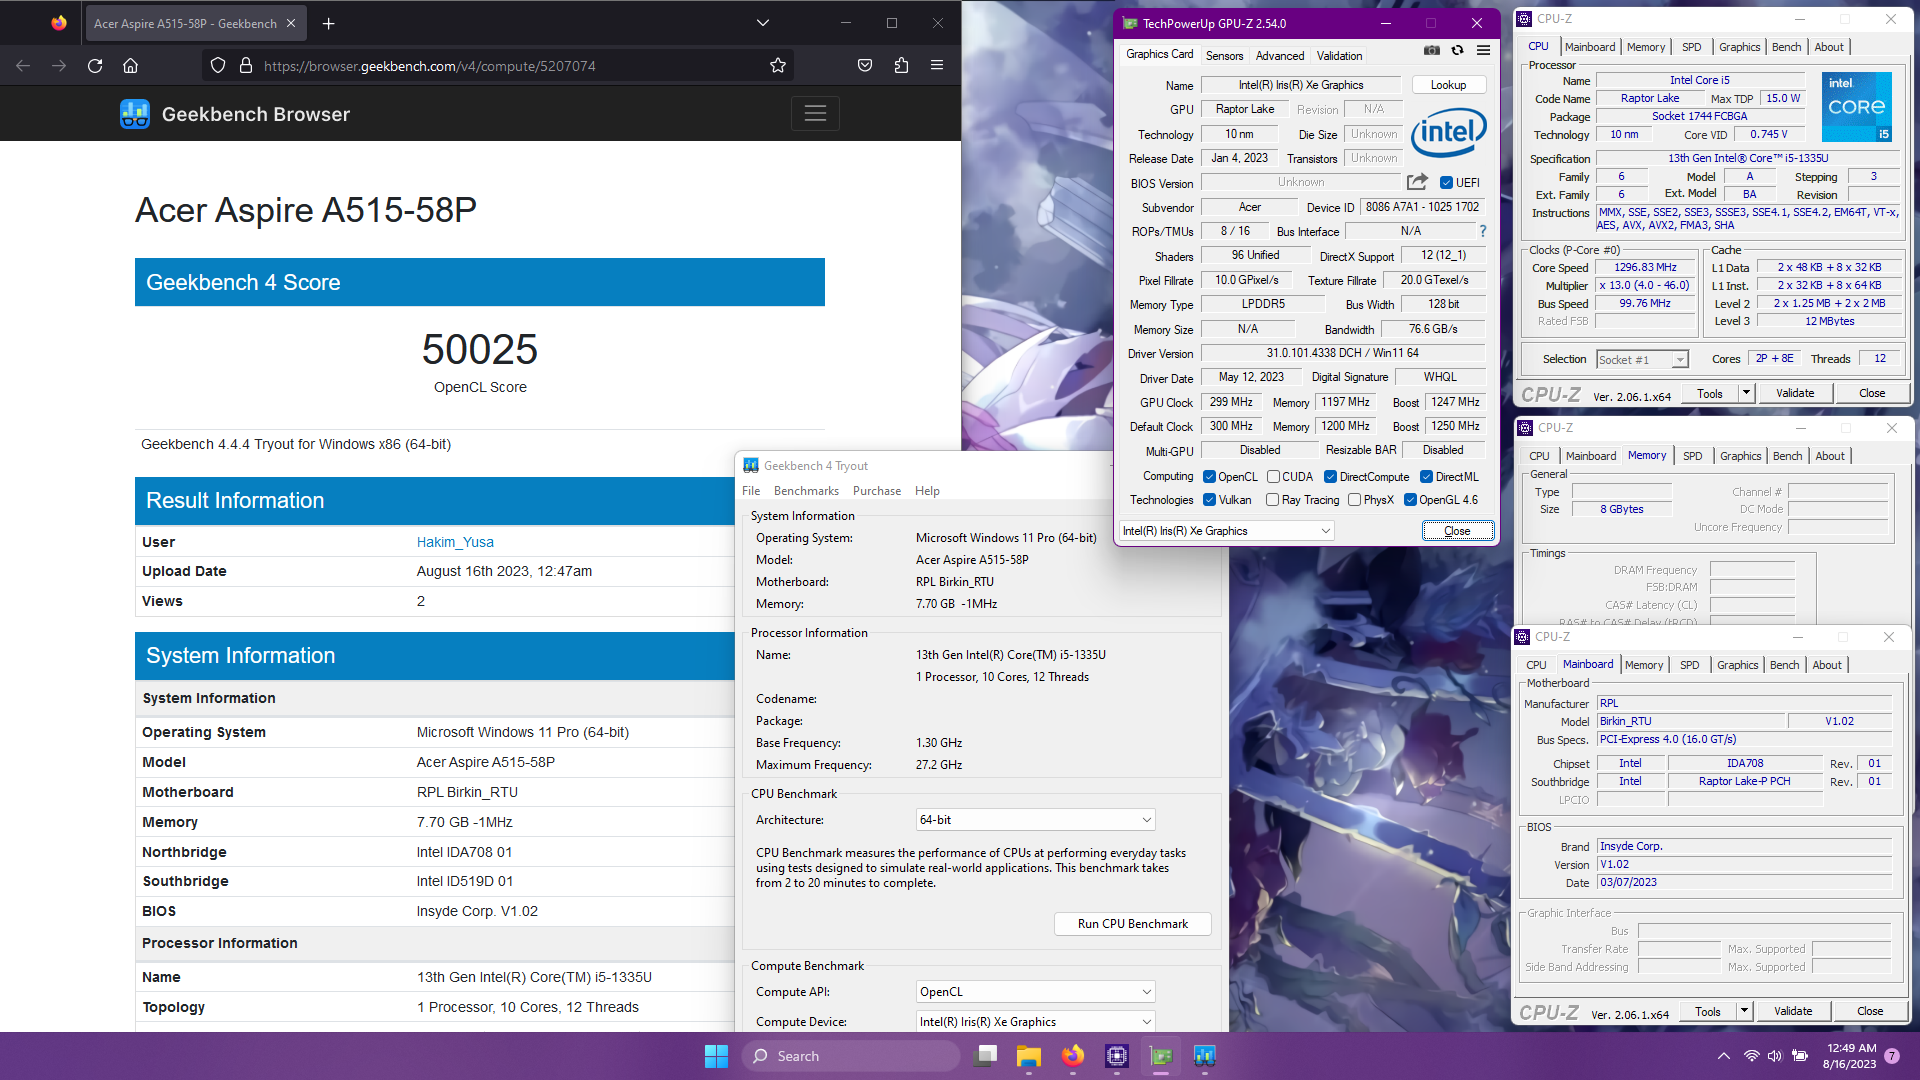1920x1080 pixels.
Task: Open the Firefox application menu icon
Action: coord(937,66)
